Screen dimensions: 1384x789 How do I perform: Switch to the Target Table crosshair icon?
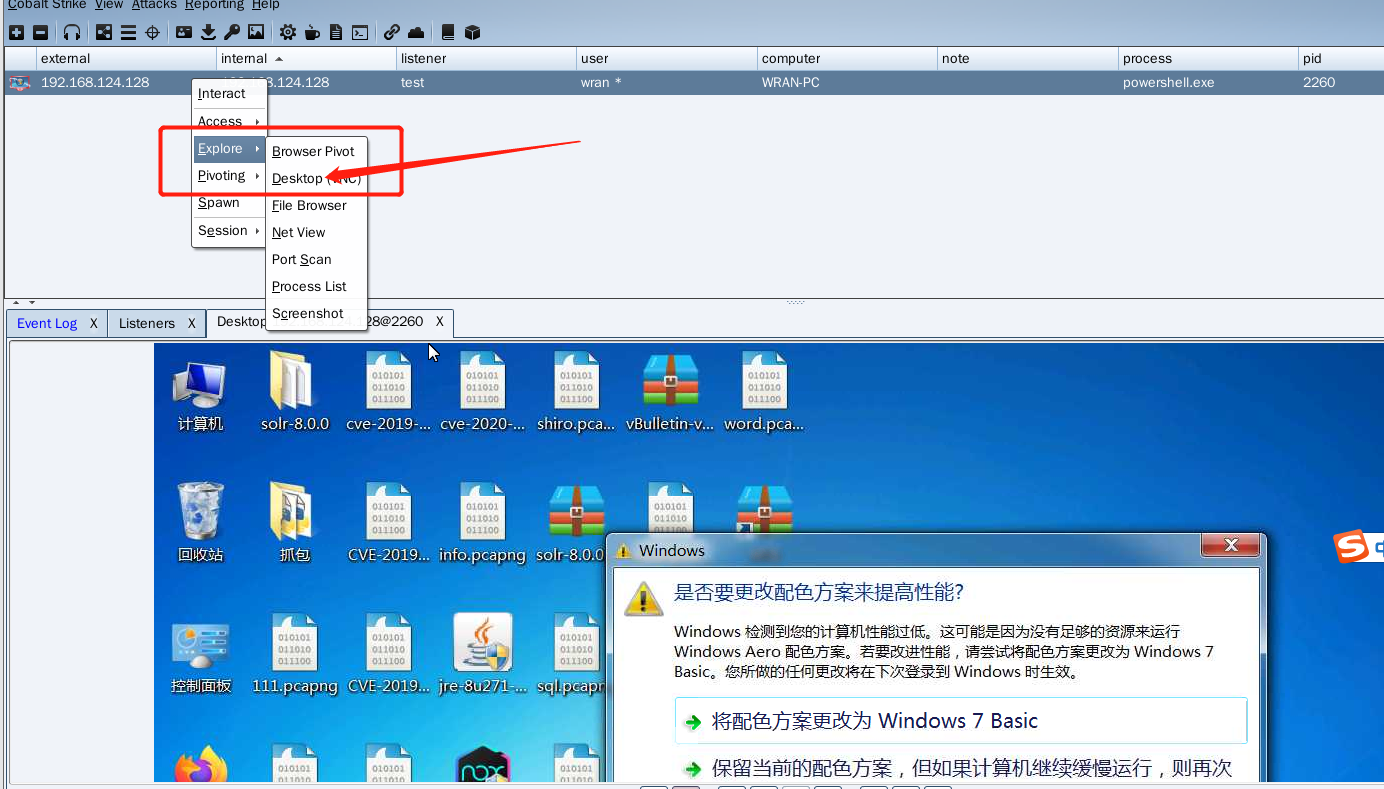point(153,32)
